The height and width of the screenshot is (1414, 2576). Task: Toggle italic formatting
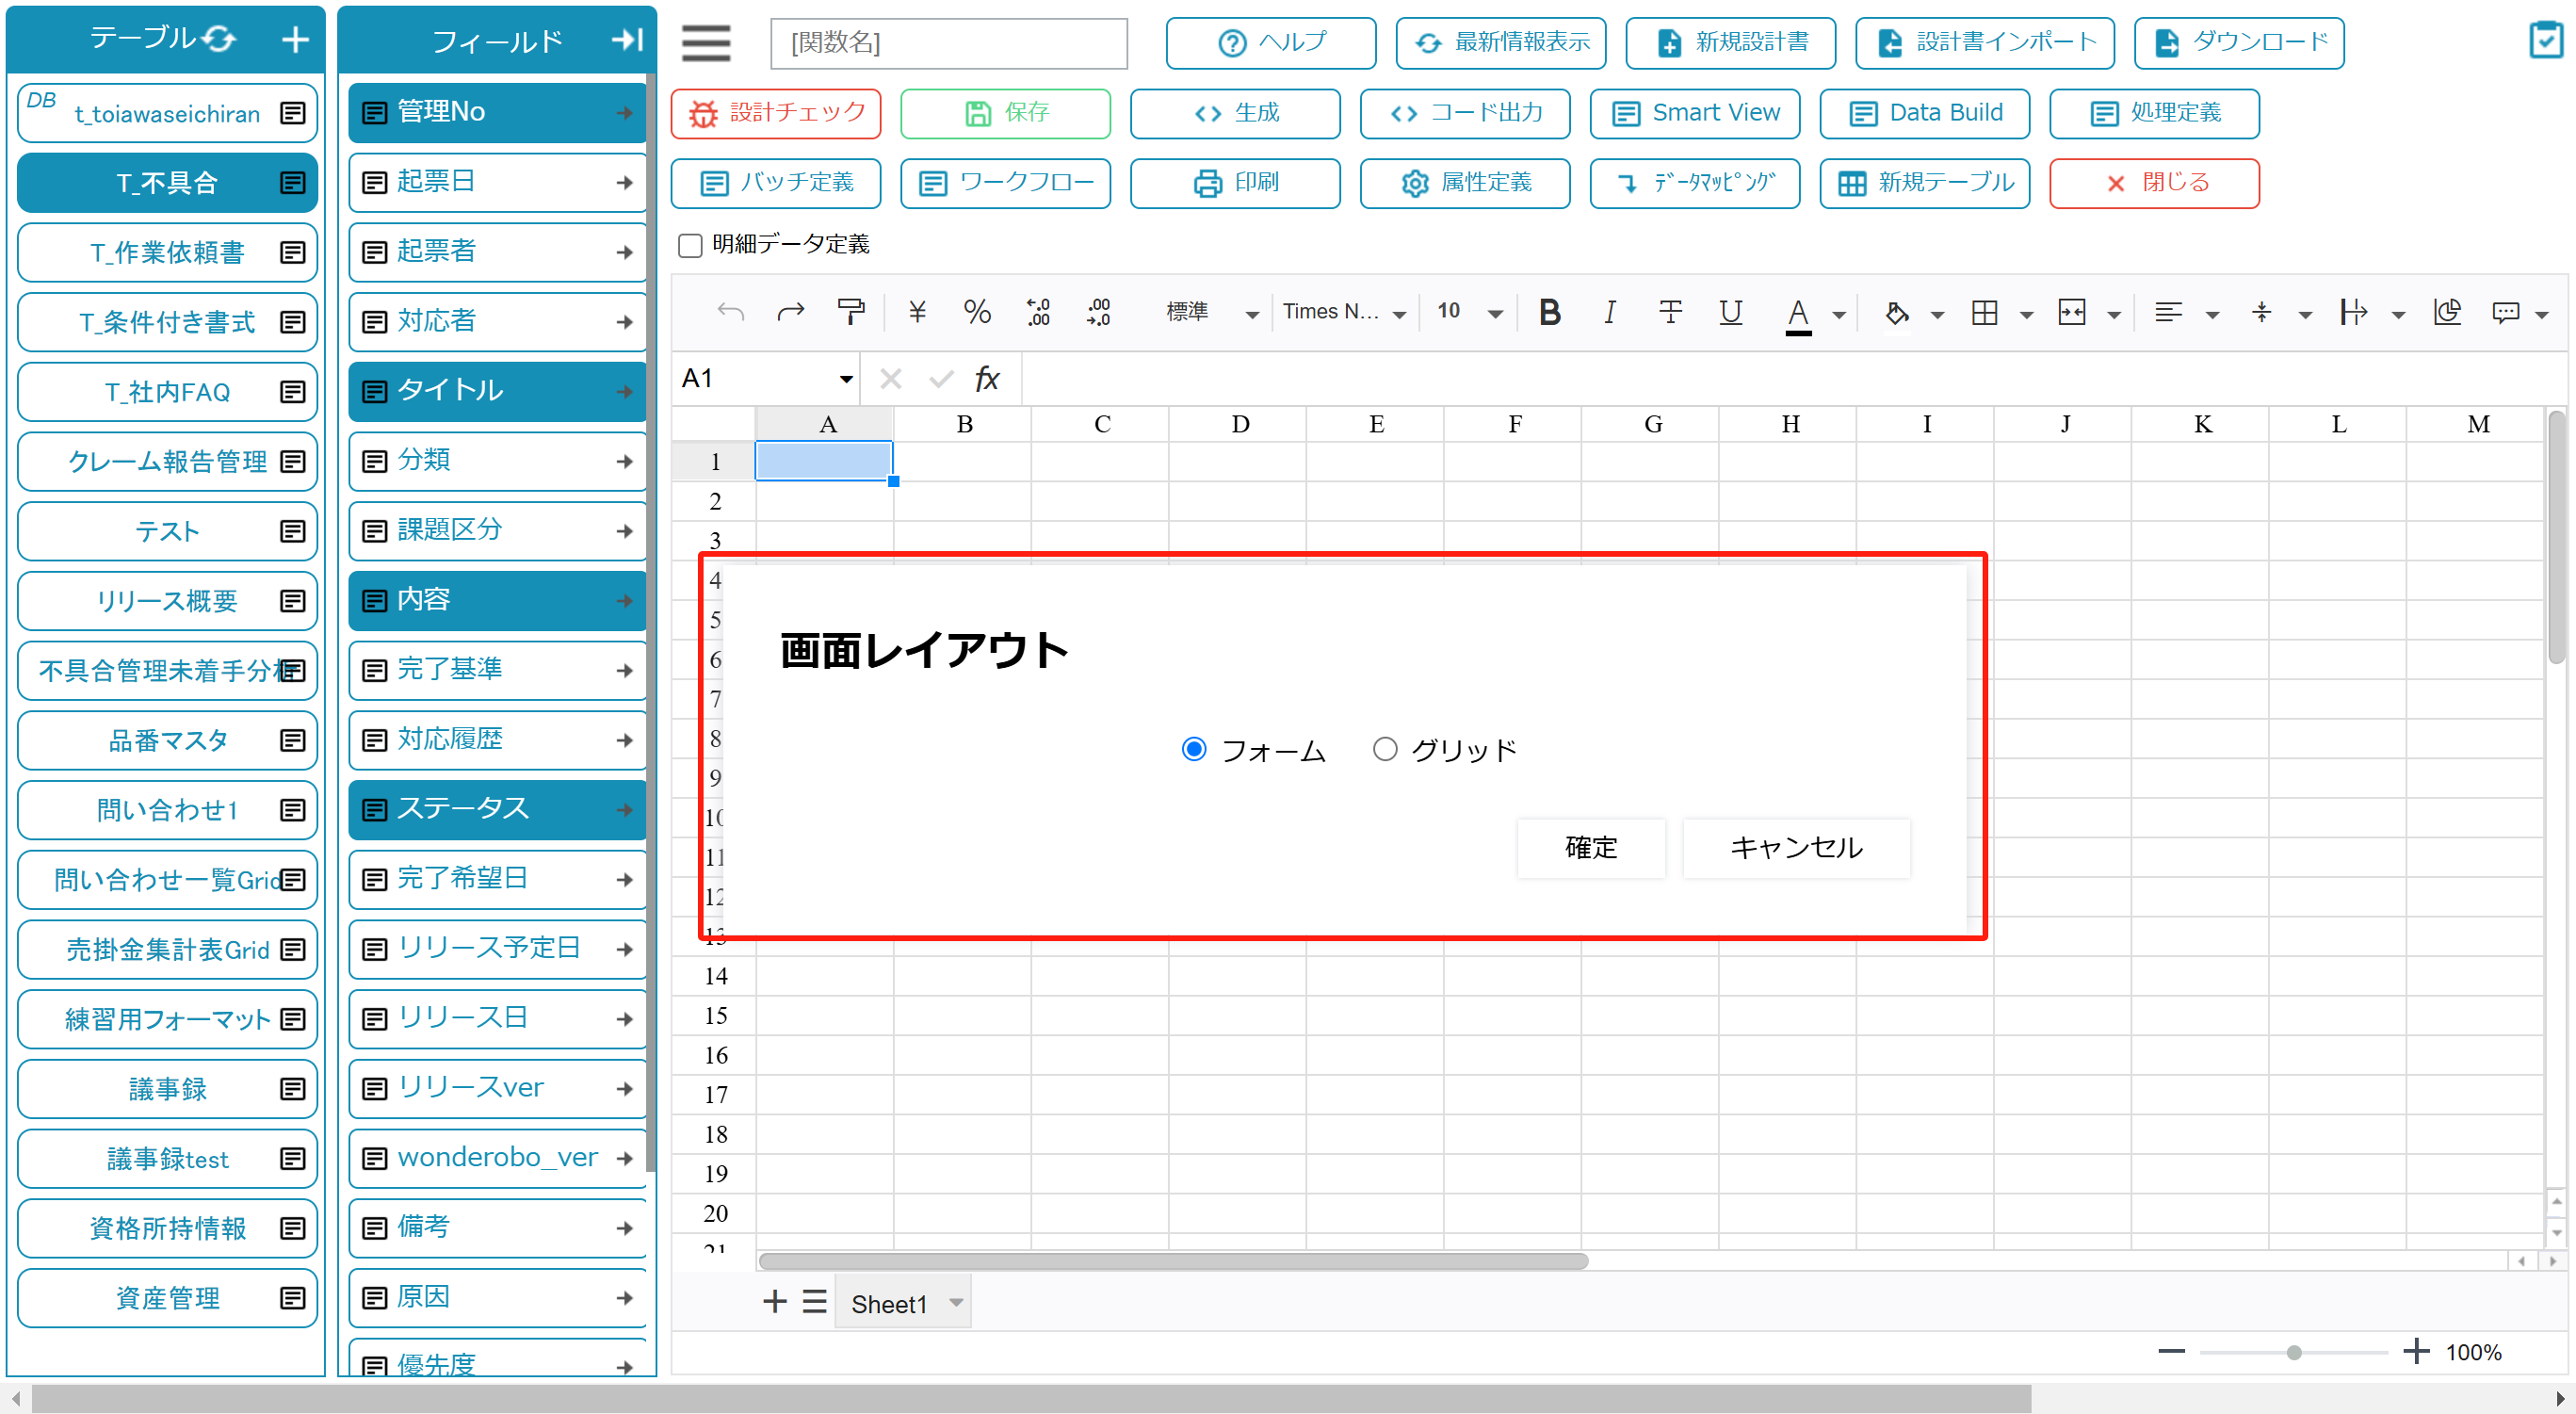pos(1610,313)
